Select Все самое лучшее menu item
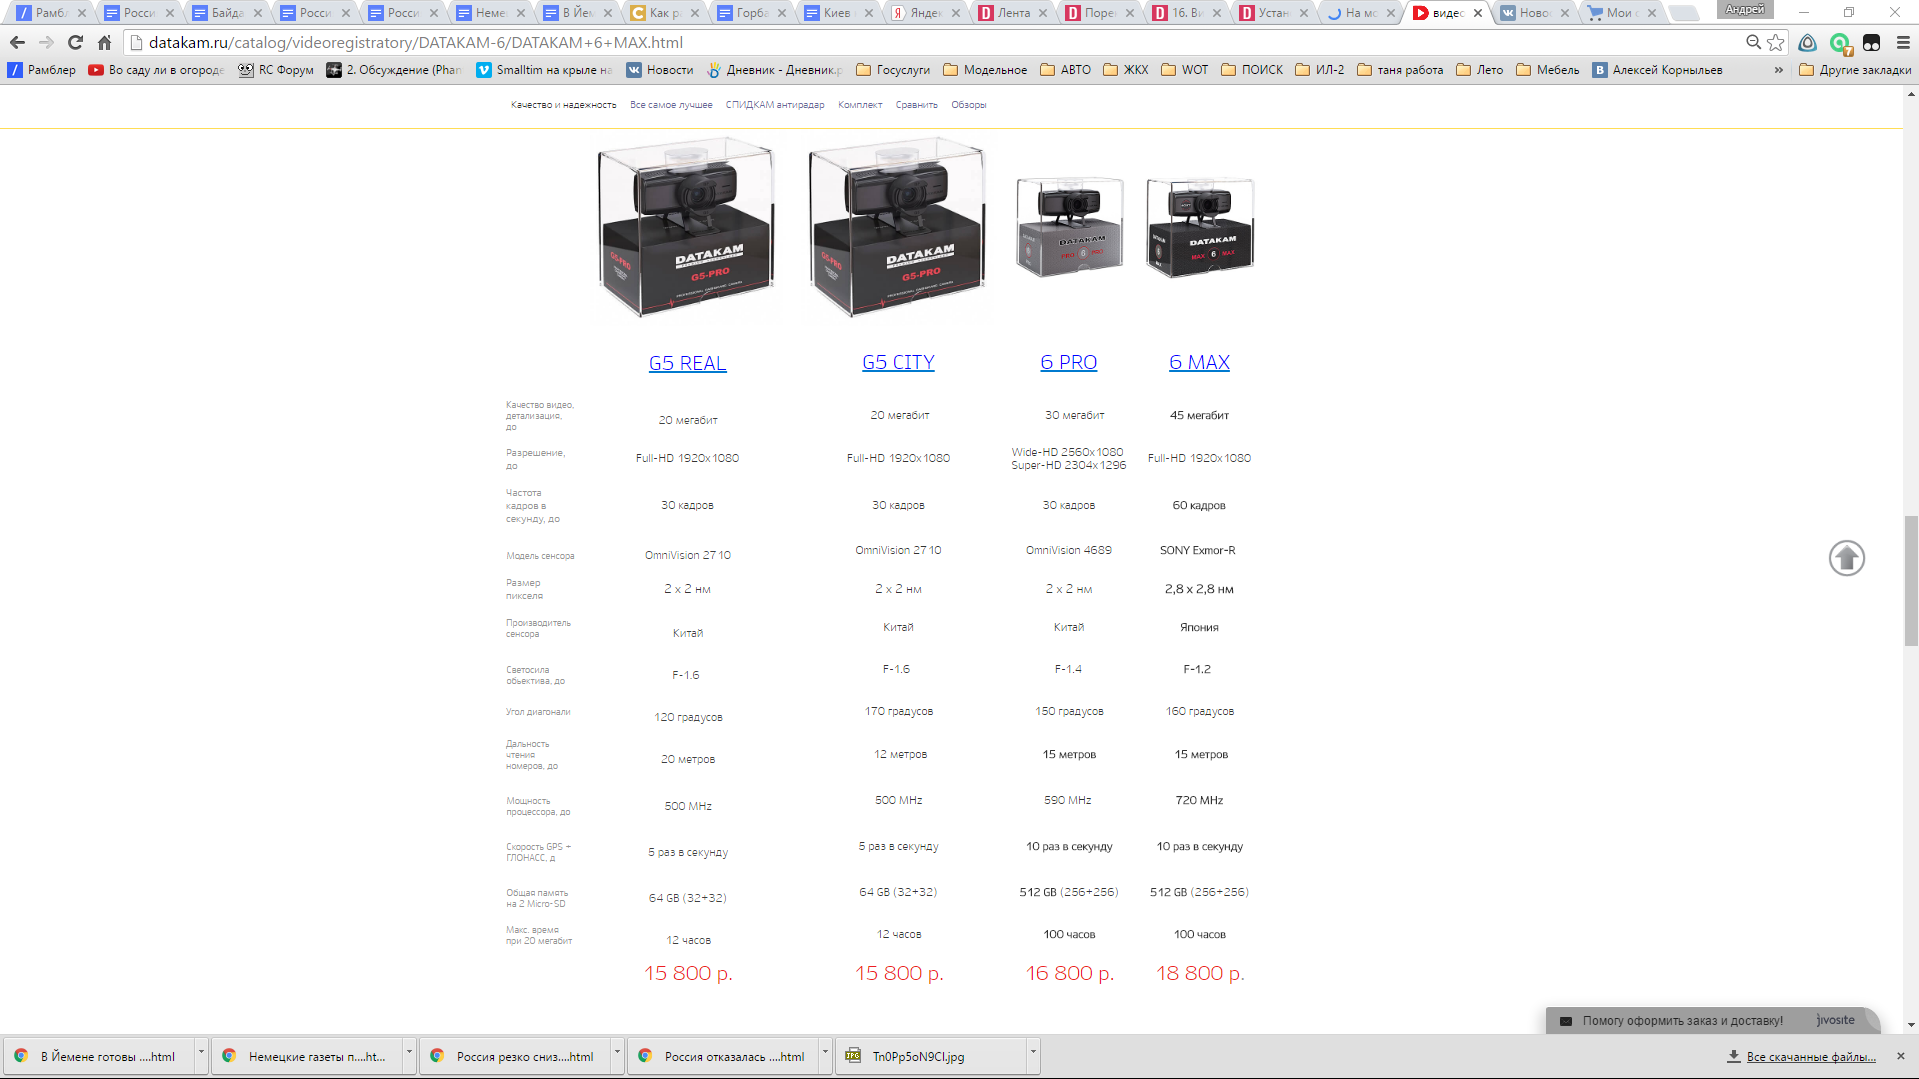This screenshot has height=1079, width=1919. coord(671,105)
